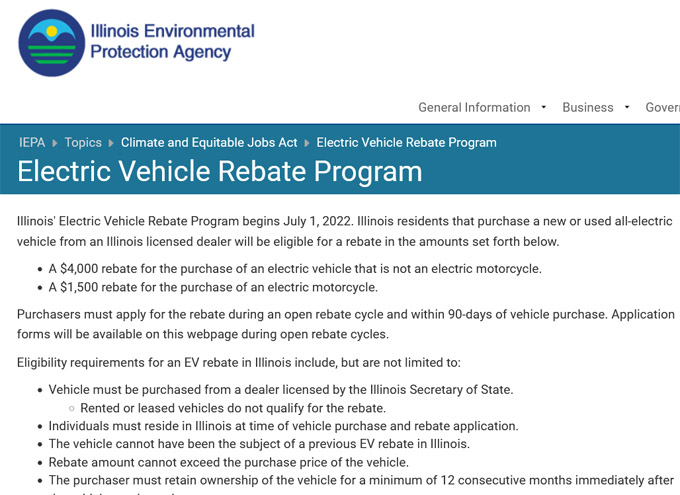This screenshot has width=680, height=495.
Task: Click breadcrumb arrow after Climate and Equitable Jobs Act
Action: pyautogui.click(x=307, y=143)
